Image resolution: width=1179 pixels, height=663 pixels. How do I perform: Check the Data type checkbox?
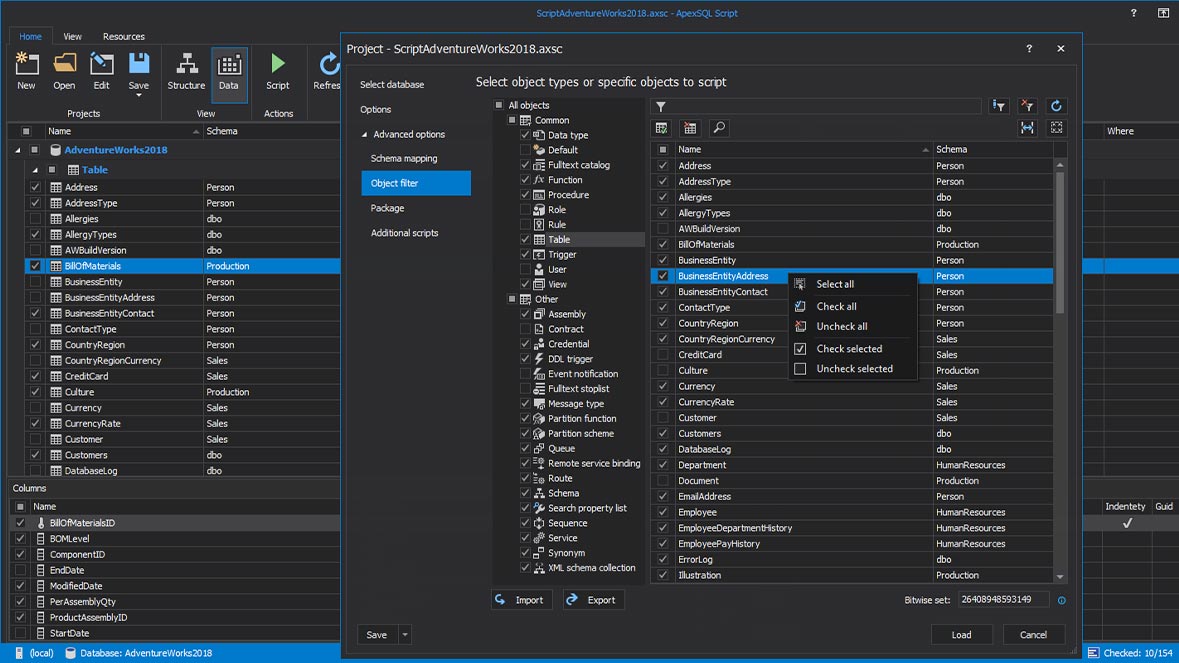(x=525, y=134)
